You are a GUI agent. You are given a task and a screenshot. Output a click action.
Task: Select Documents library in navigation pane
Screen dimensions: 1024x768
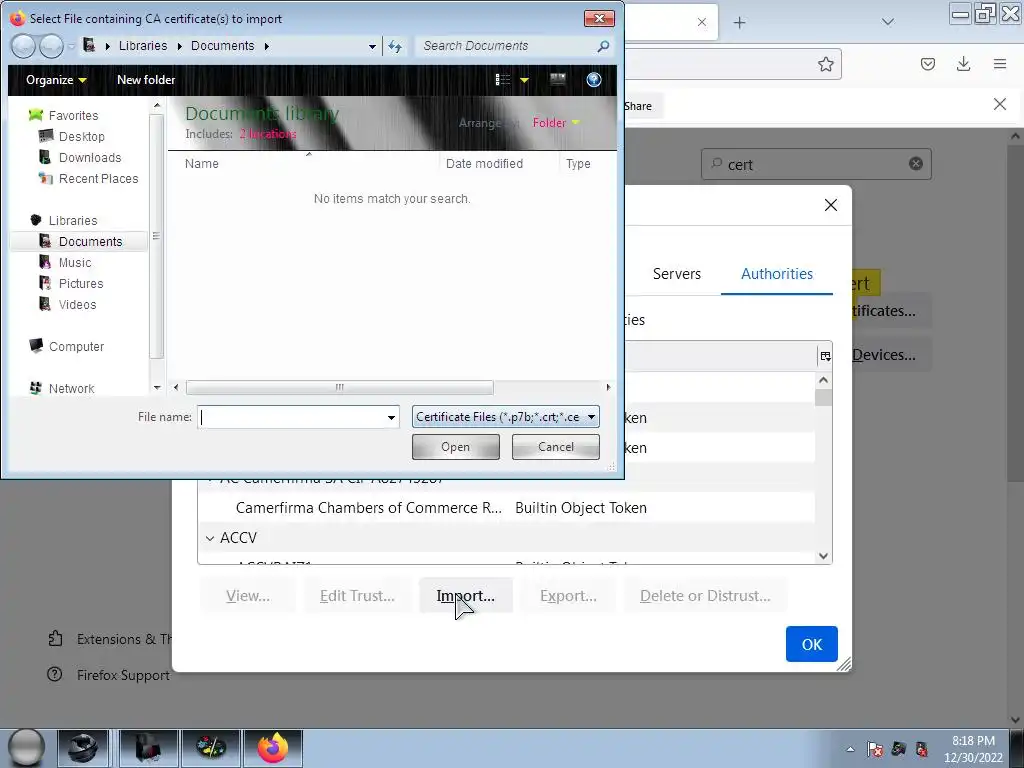90,242
